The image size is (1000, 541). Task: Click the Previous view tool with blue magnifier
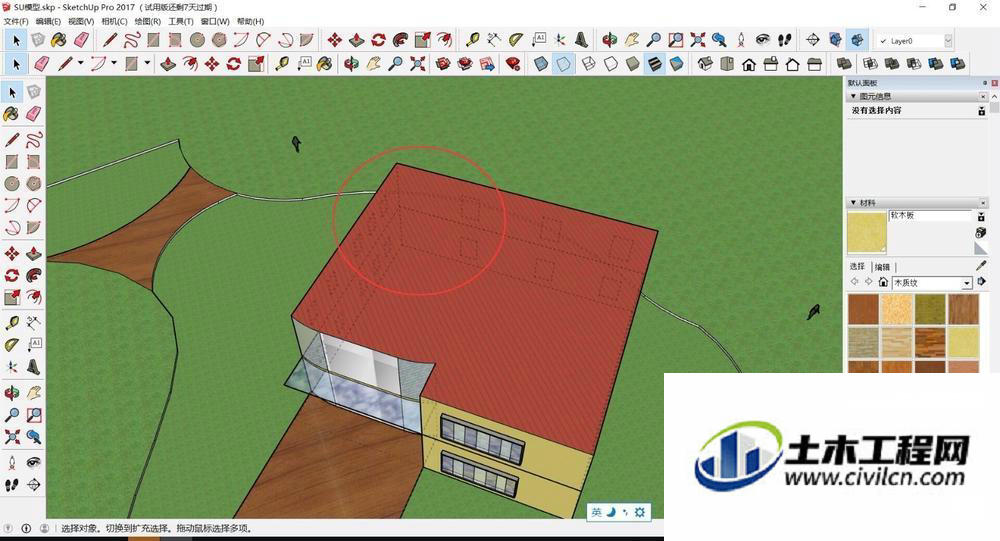(x=719, y=40)
